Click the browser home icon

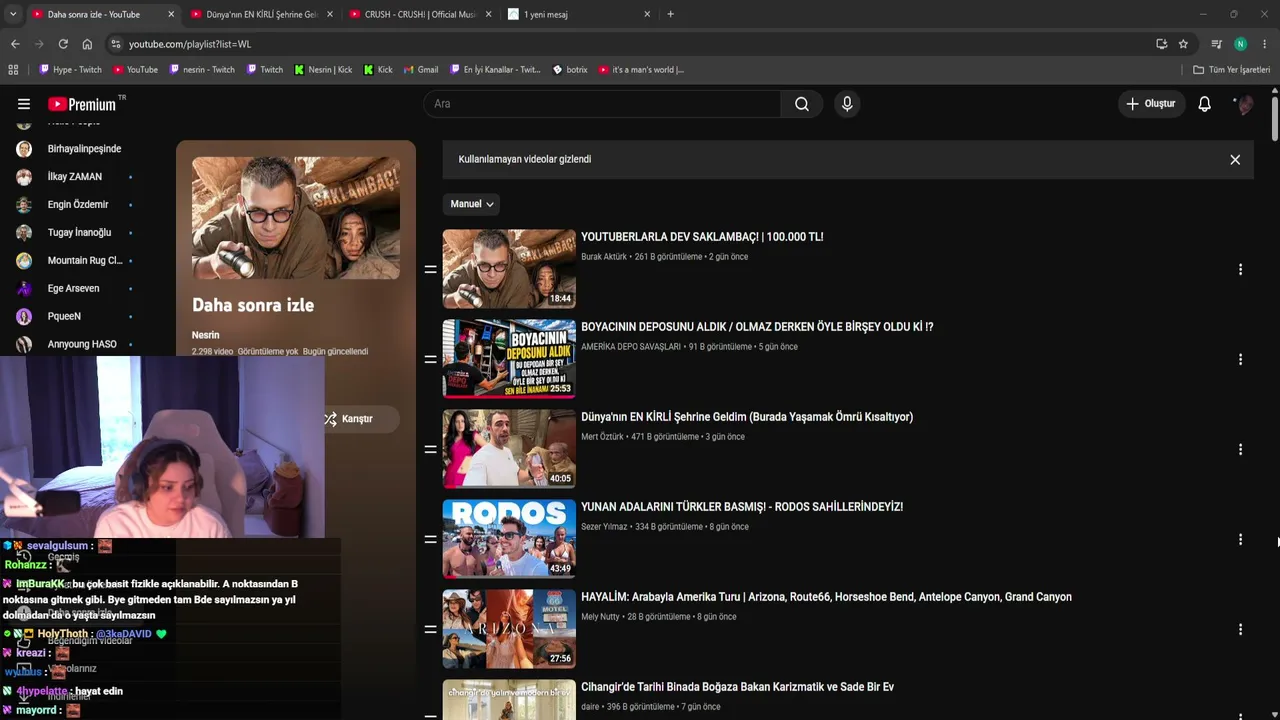tap(87, 44)
